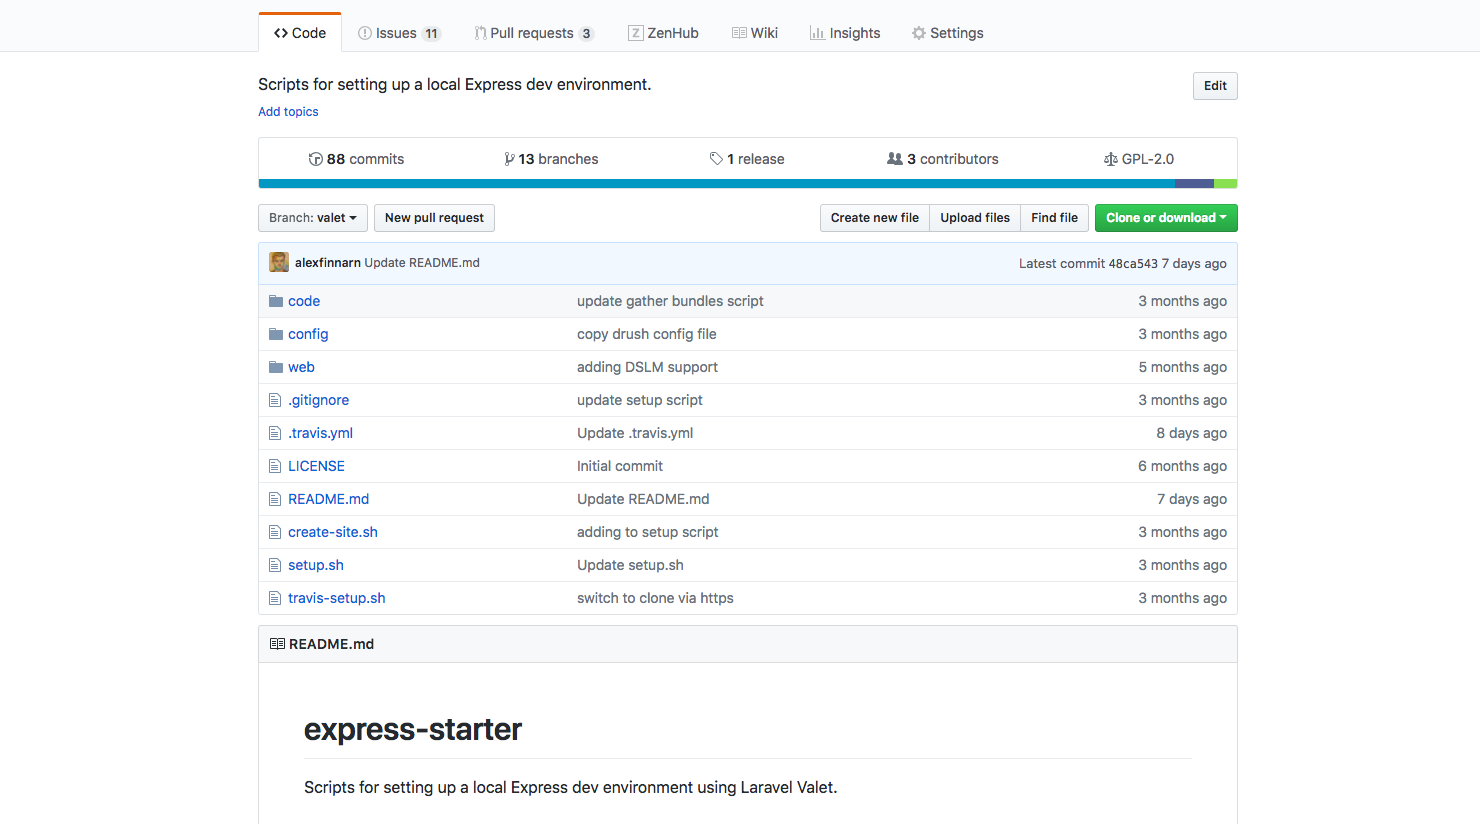Screen dimensions: 1480x824
Task: Open the Settings tab
Action: (x=947, y=33)
